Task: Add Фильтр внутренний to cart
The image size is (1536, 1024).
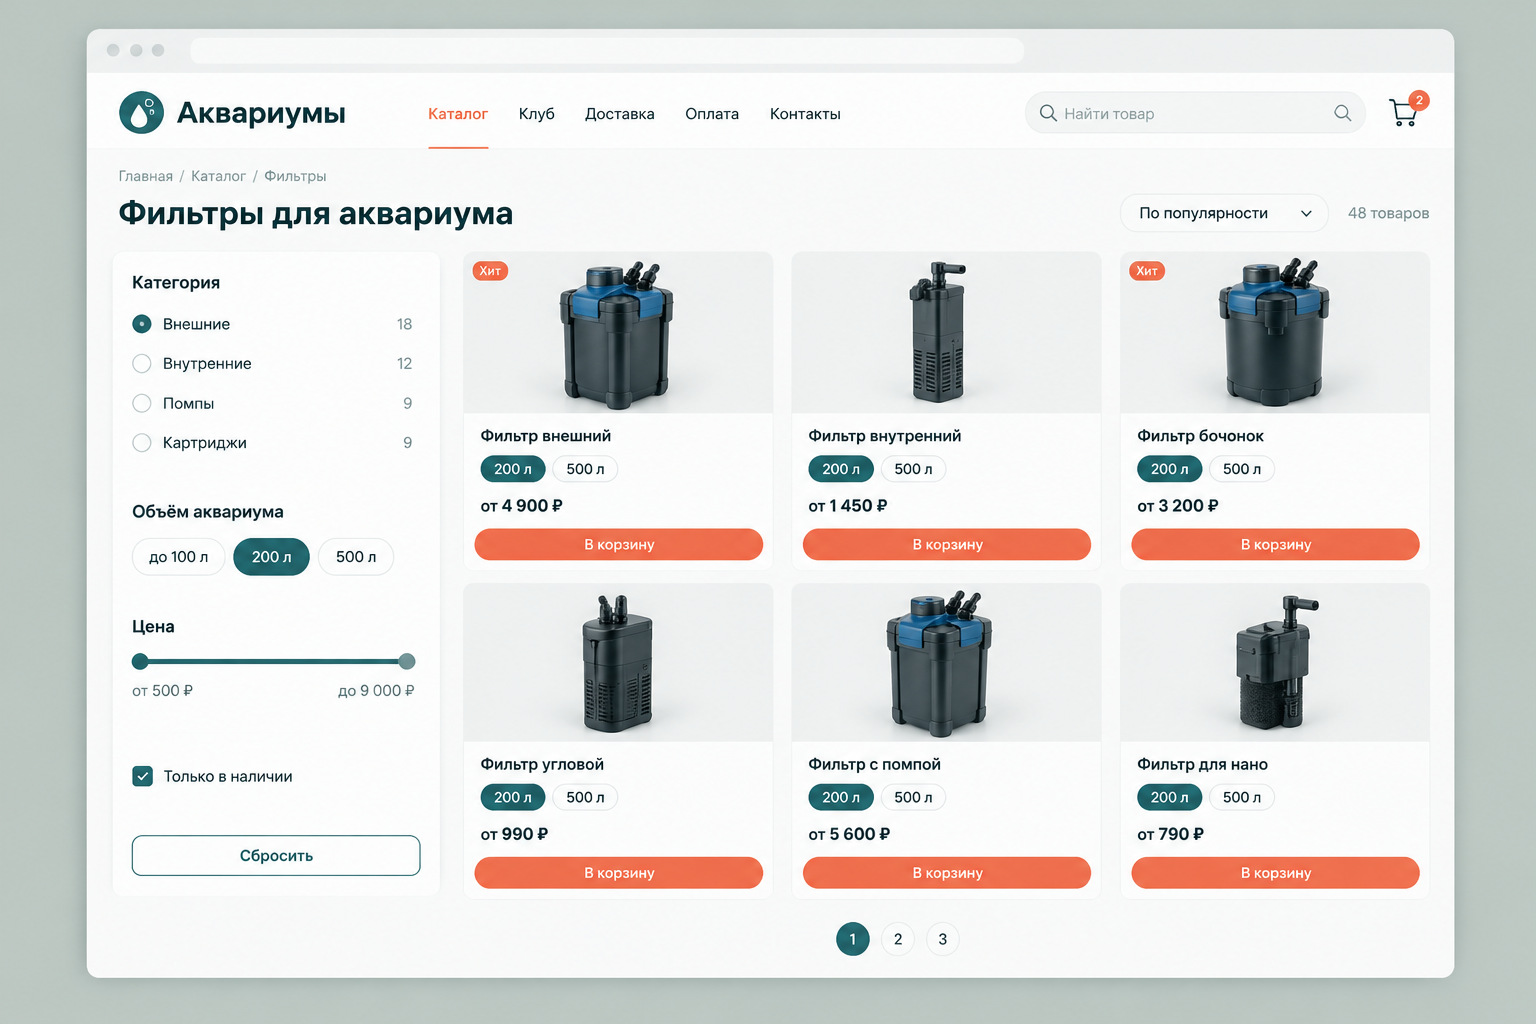Action: [947, 544]
